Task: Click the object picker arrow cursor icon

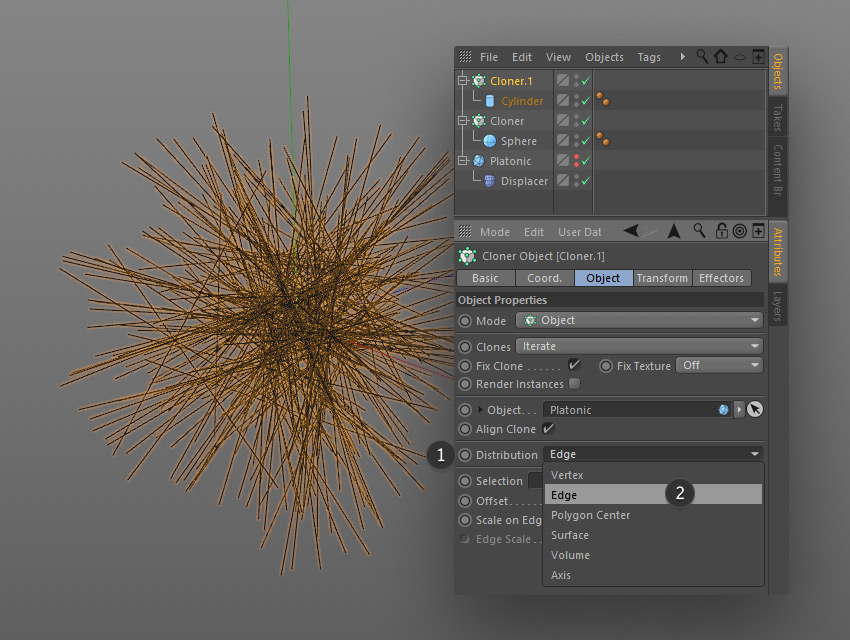Action: [755, 409]
